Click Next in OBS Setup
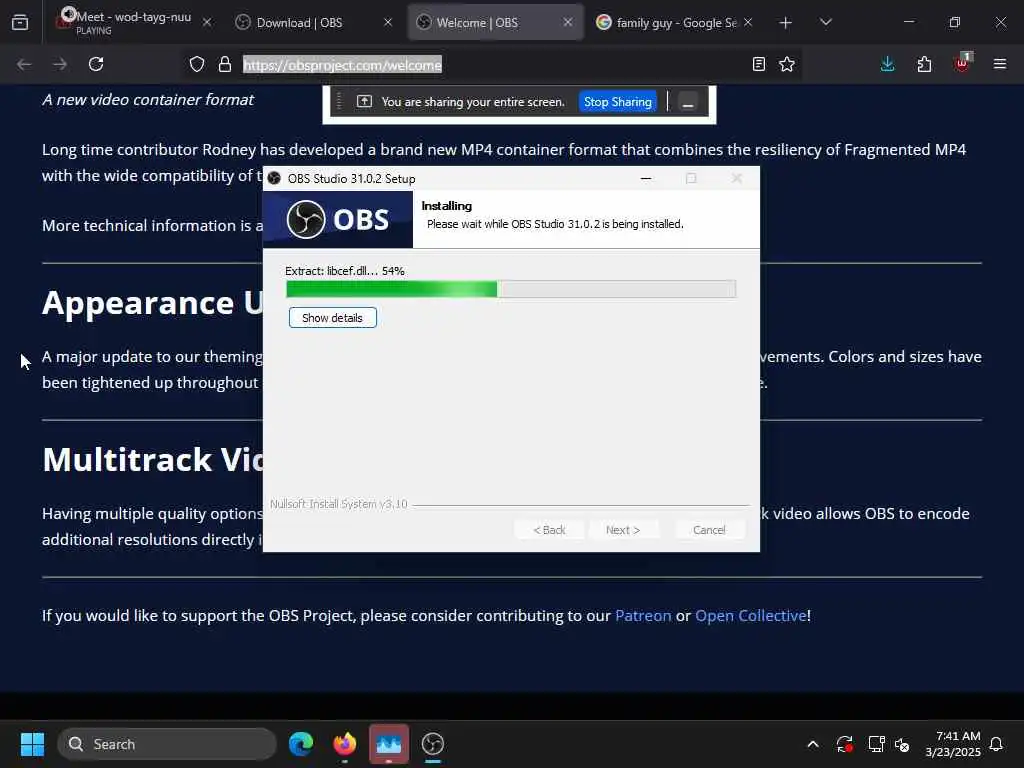The height and width of the screenshot is (768, 1024). tap(623, 530)
